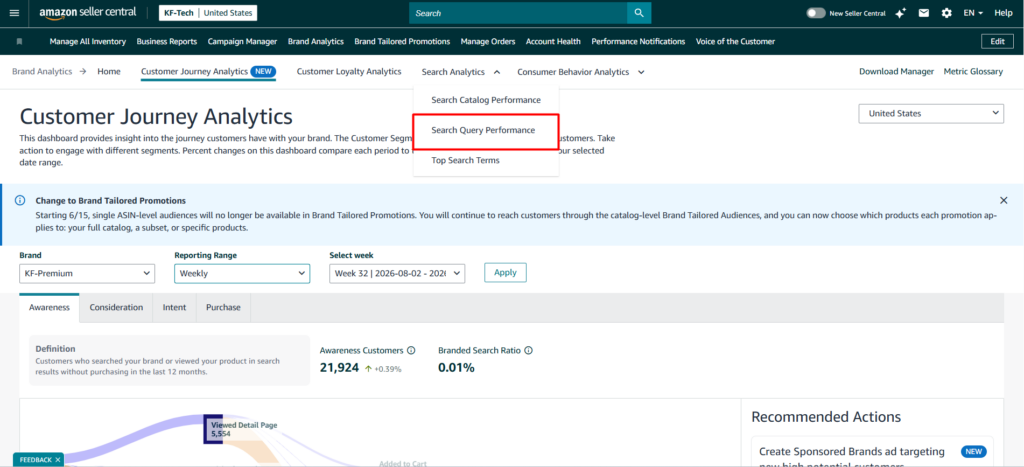Open the EN language dropdown
1024x467 pixels.
973,13
